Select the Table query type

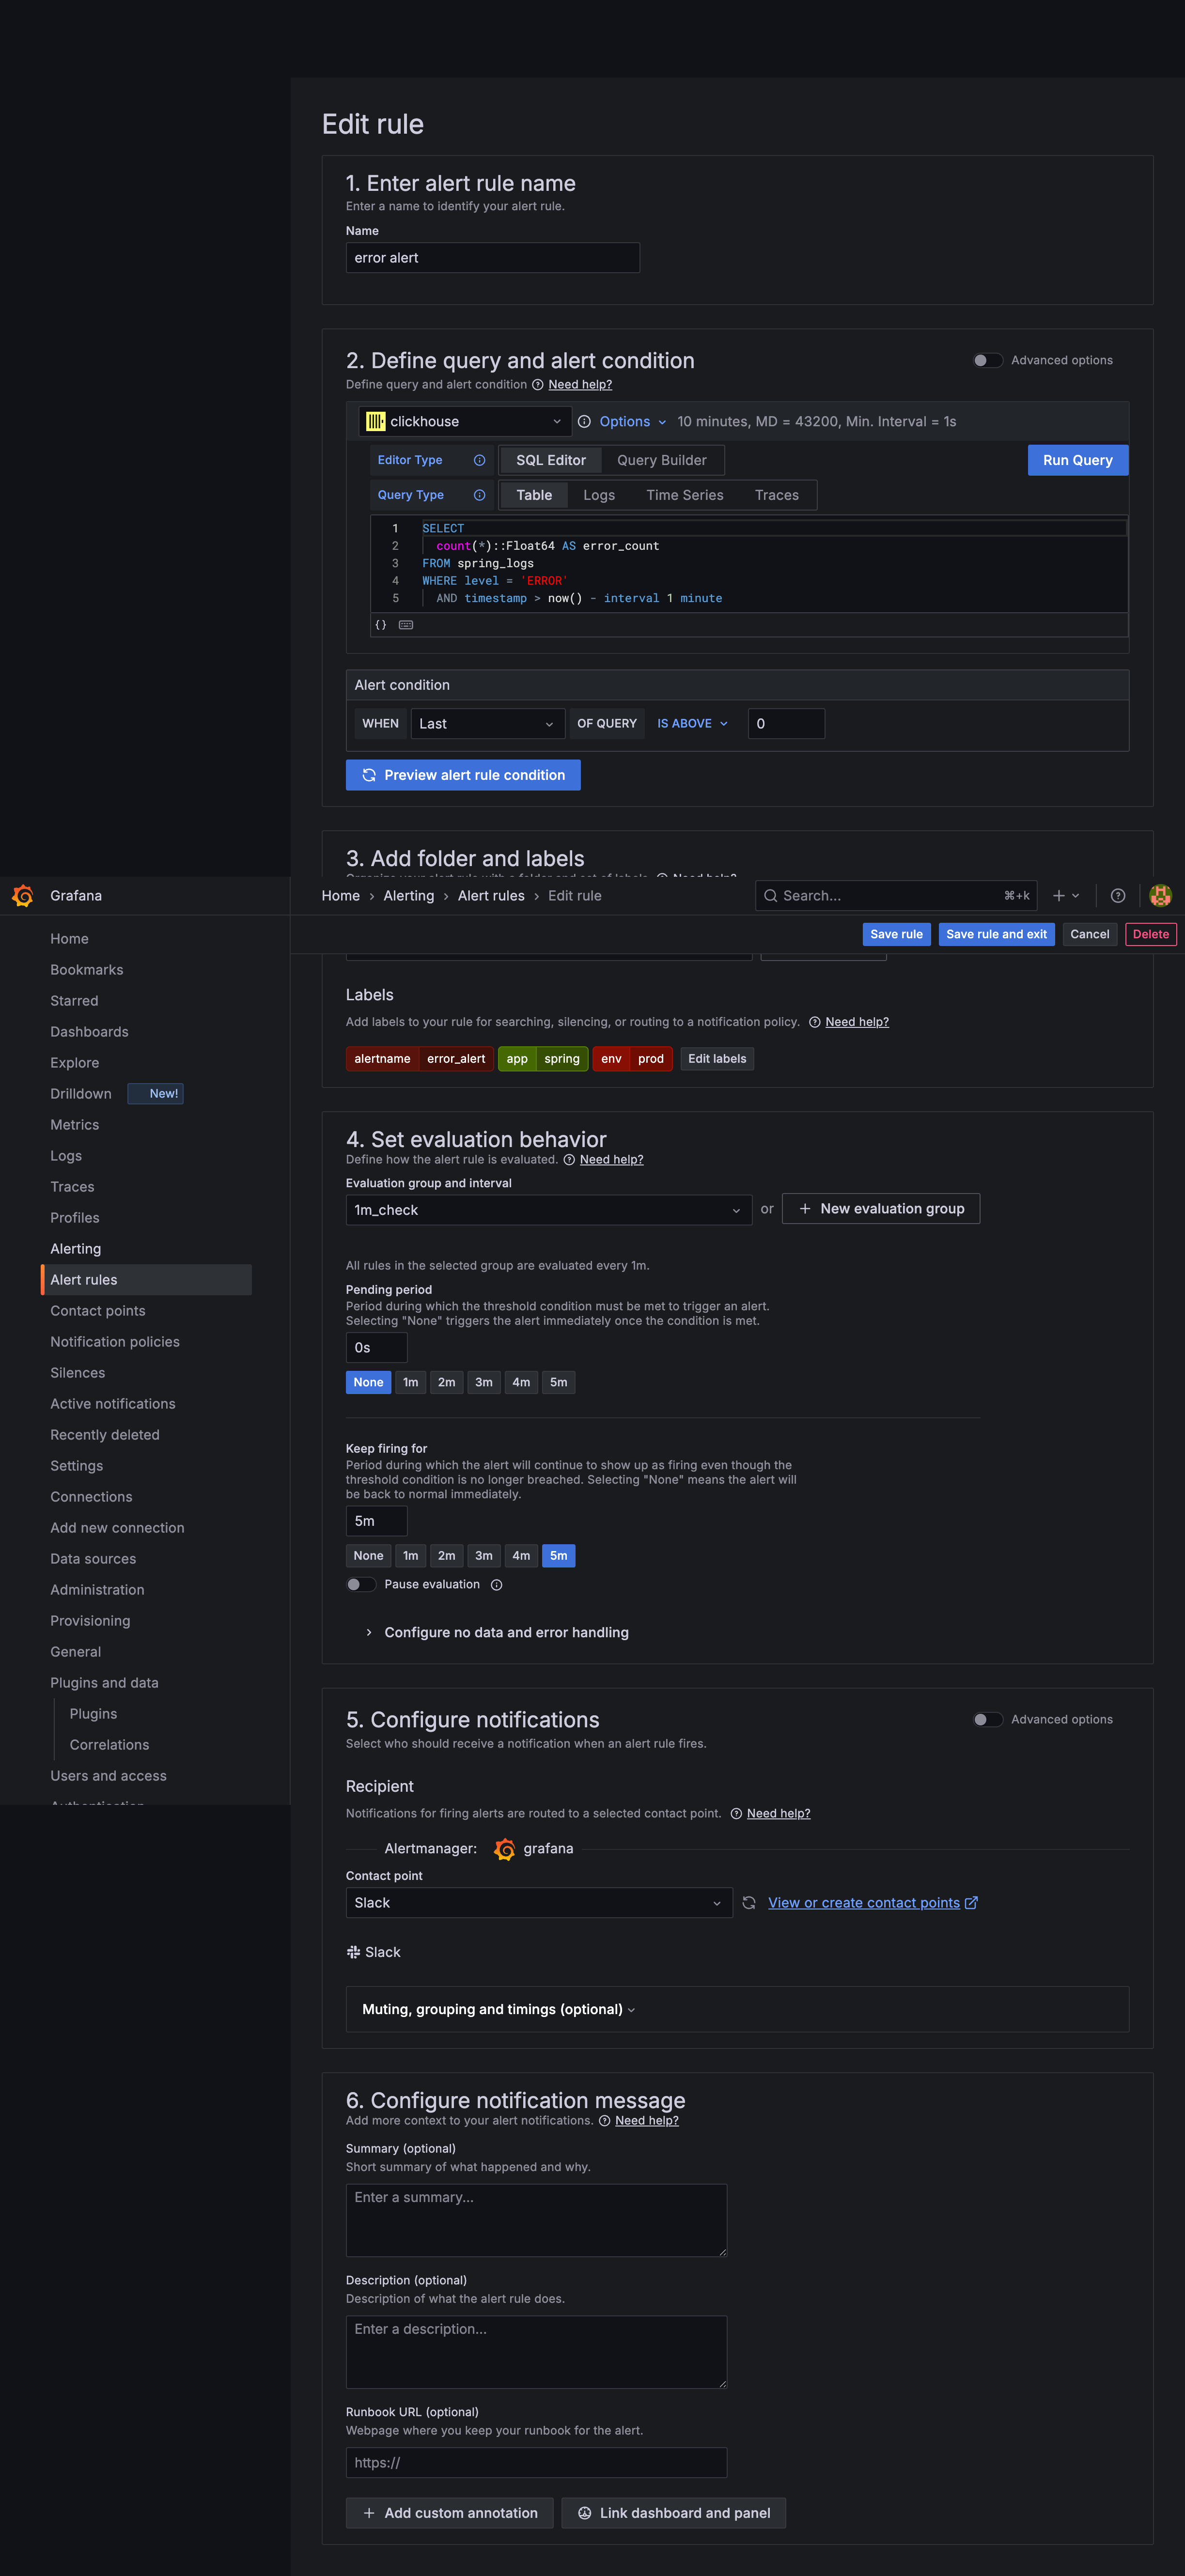click(x=534, y=495)
